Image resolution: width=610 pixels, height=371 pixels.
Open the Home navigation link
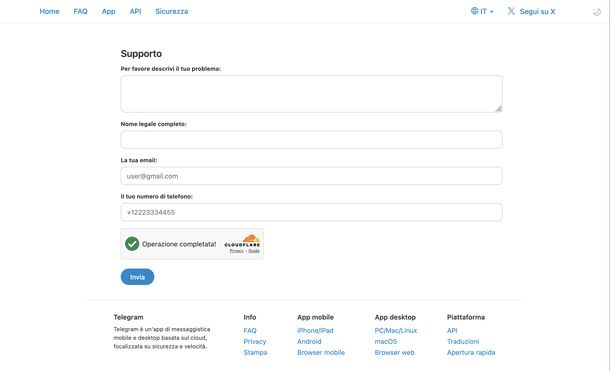[49, 11]
